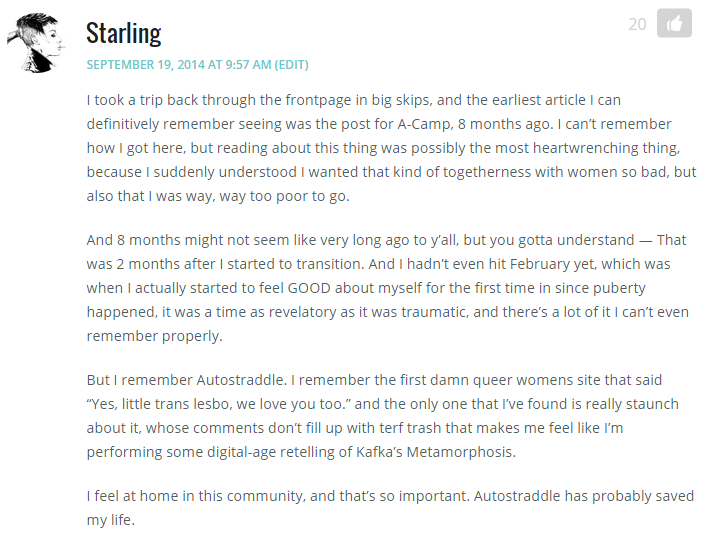Click the capitalized word "GOOD"
The image size is (720, 543).
click(x=309, y=288)
